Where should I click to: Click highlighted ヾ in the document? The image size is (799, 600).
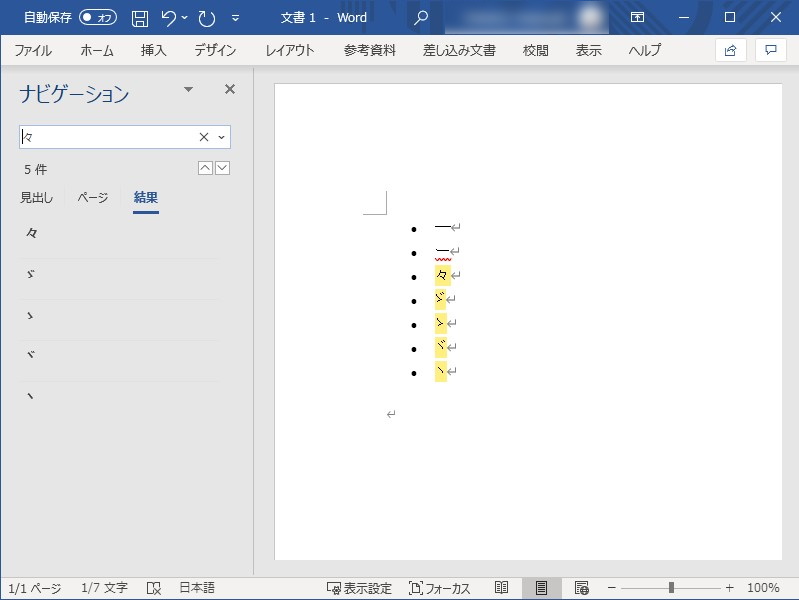pyautogui.click(x=441, y=347)
